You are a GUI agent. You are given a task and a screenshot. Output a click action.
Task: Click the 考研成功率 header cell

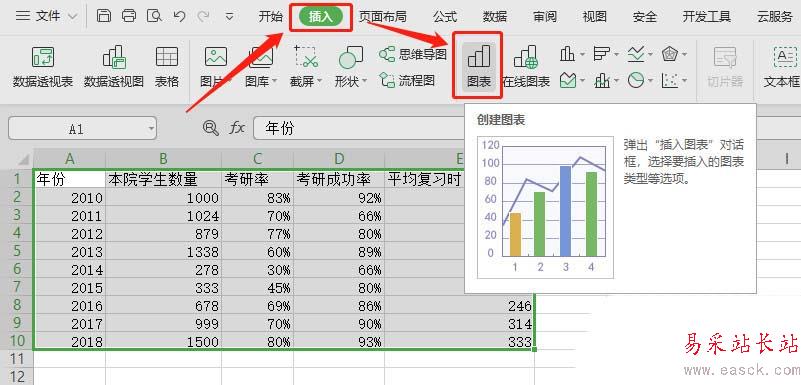[x=339, y=179]
